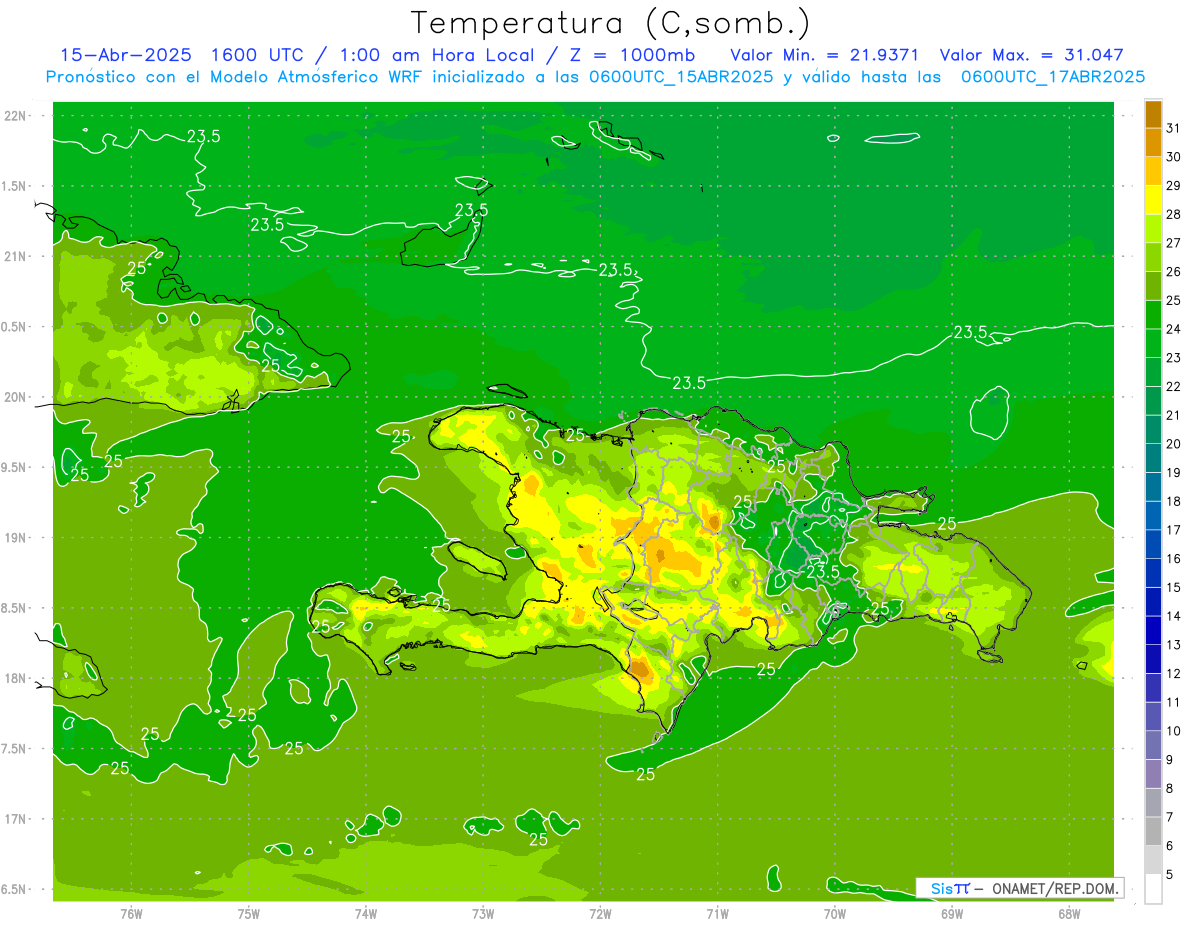Viewport: 1200px width, 927px height.
Task: Click the value '10' on color scale
Action: pos(1174,731)
